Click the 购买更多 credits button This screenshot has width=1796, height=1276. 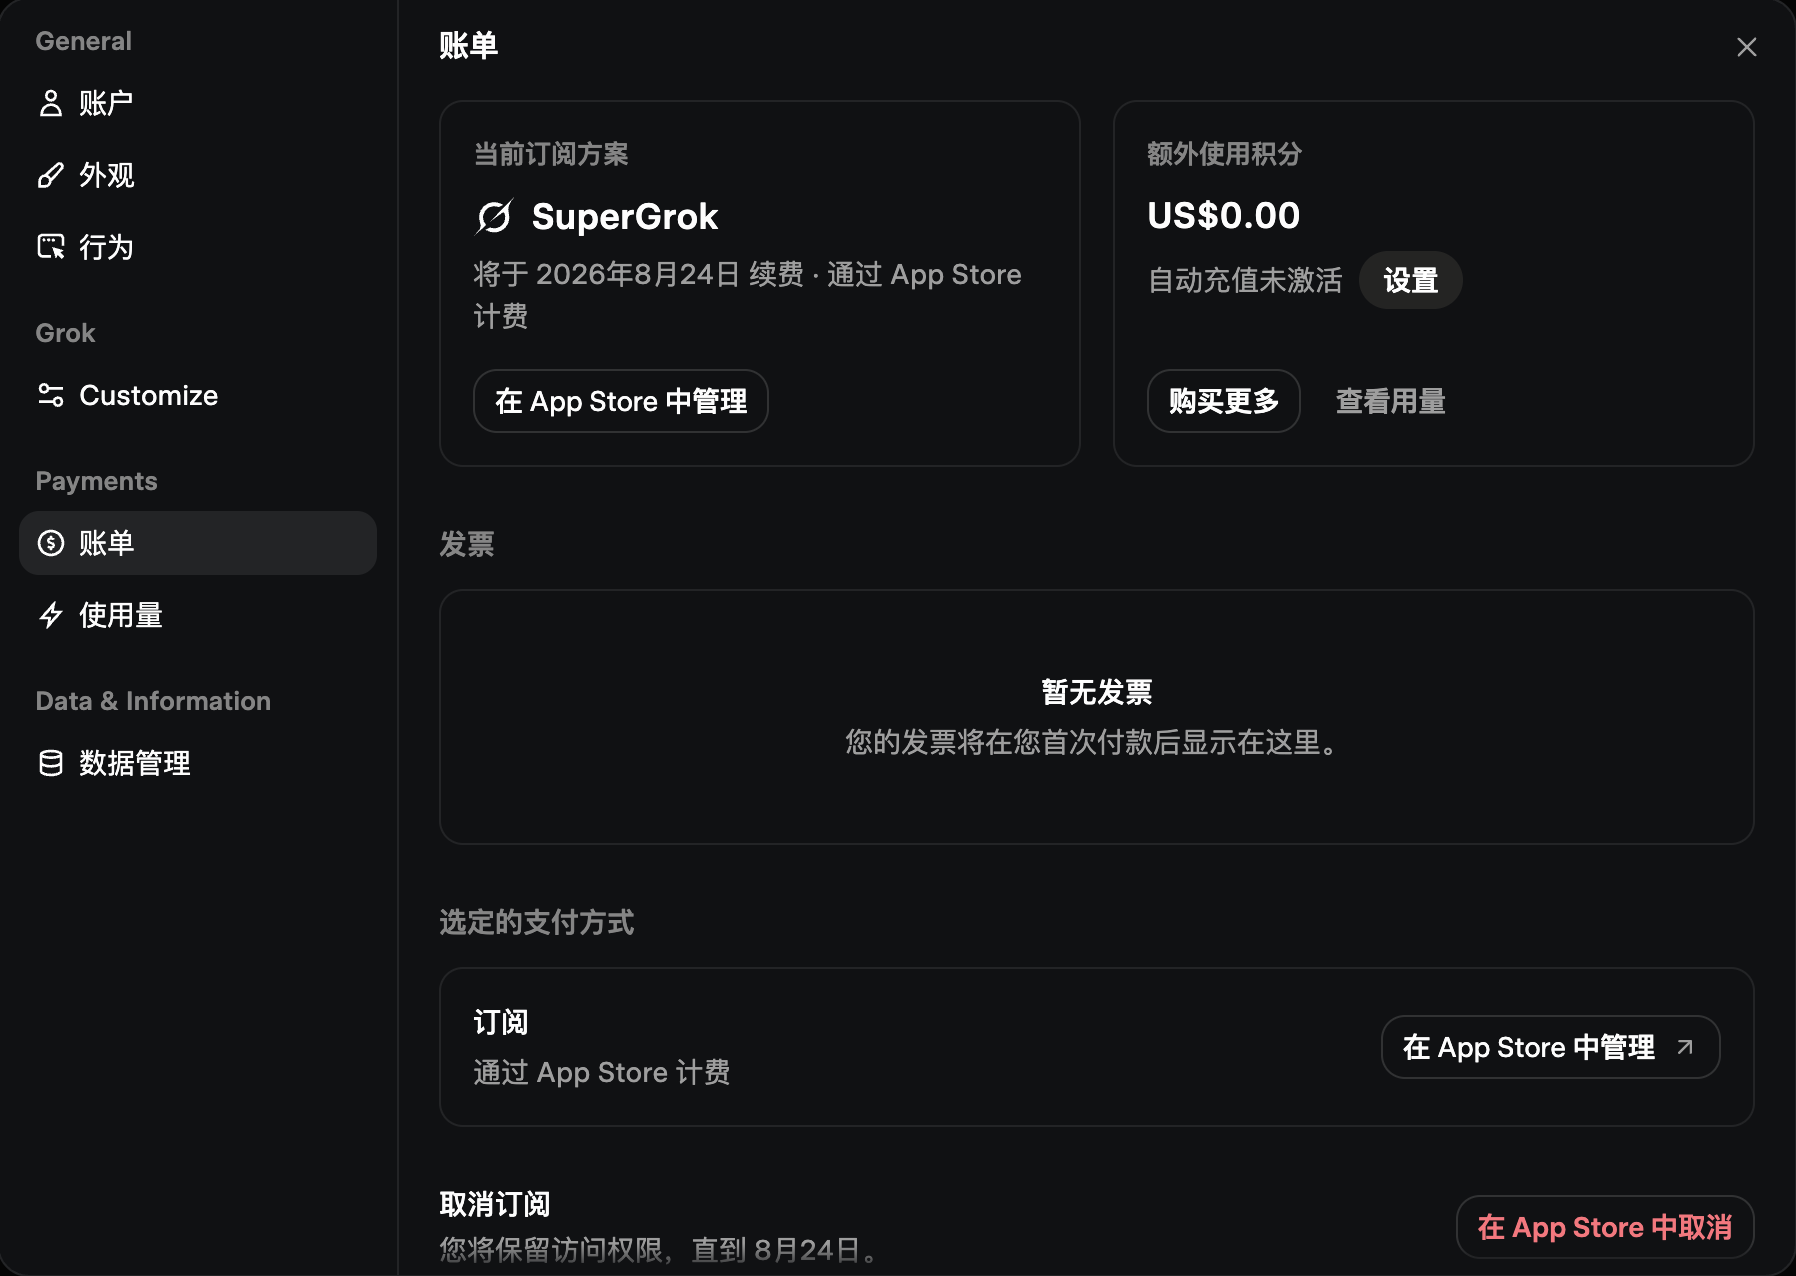click(x=1224, y=401)
